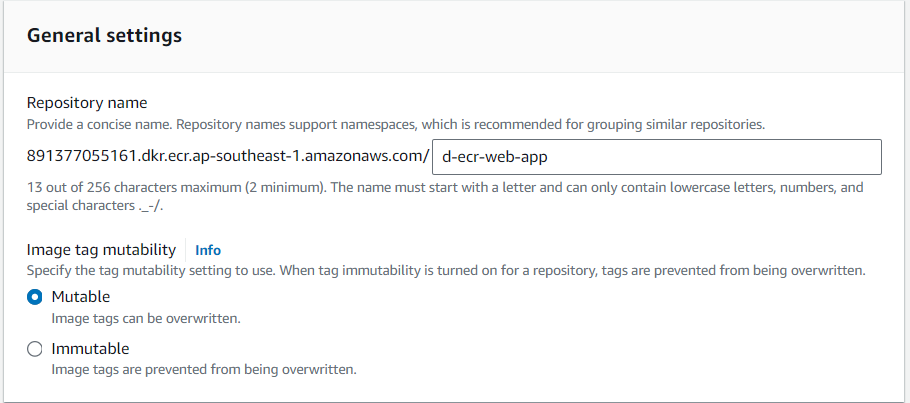Viewport: 910px width, 403px height.
Task: Click the Repository name input field
Action: 656,157
